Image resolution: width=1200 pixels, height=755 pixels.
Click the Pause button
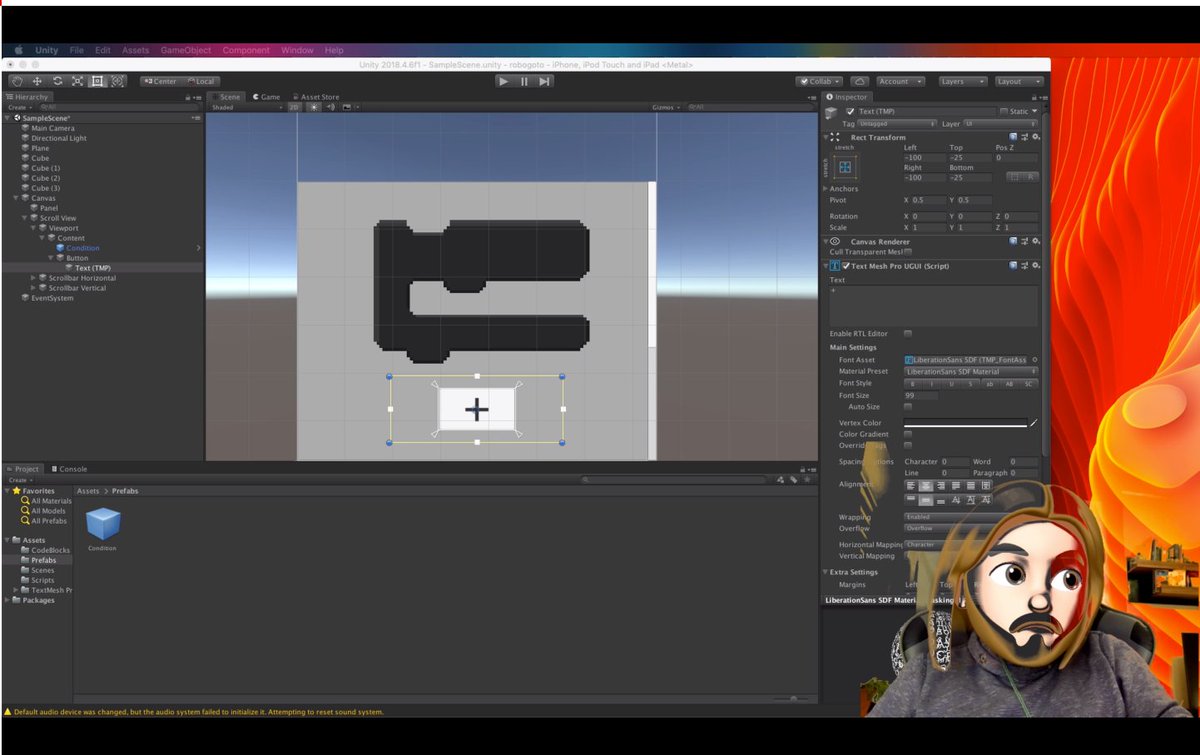point(524,81)
